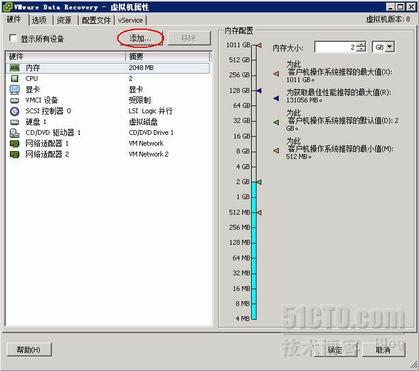
Task: Enable the 显示所有设备 checkbox
Action: (13, 38)
